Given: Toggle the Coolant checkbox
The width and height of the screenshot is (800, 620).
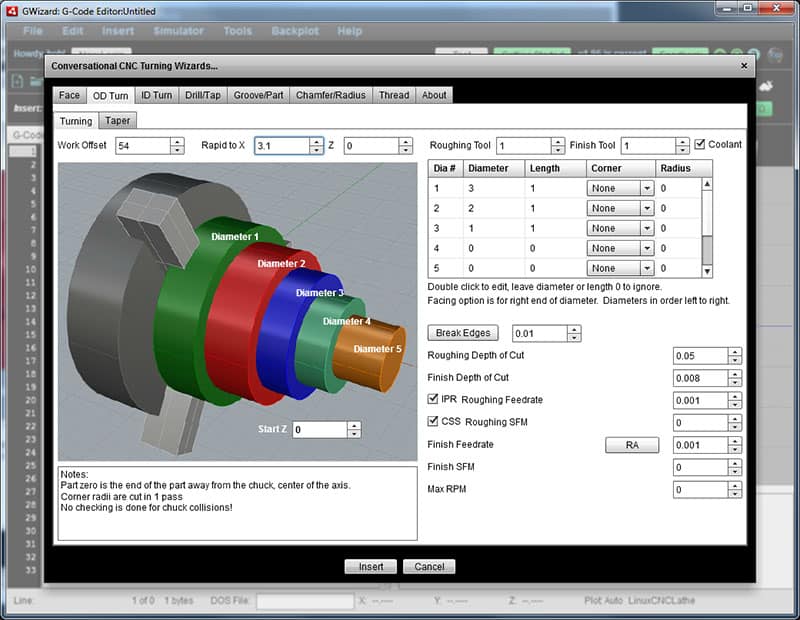Looking at the screenshot, I should tap(700, 143).
